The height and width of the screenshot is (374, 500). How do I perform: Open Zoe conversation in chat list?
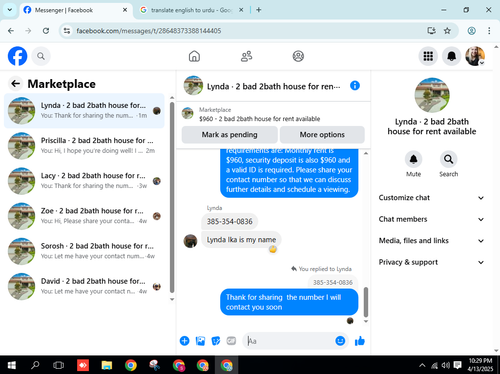pyautogui.click(x=84, y=216)
